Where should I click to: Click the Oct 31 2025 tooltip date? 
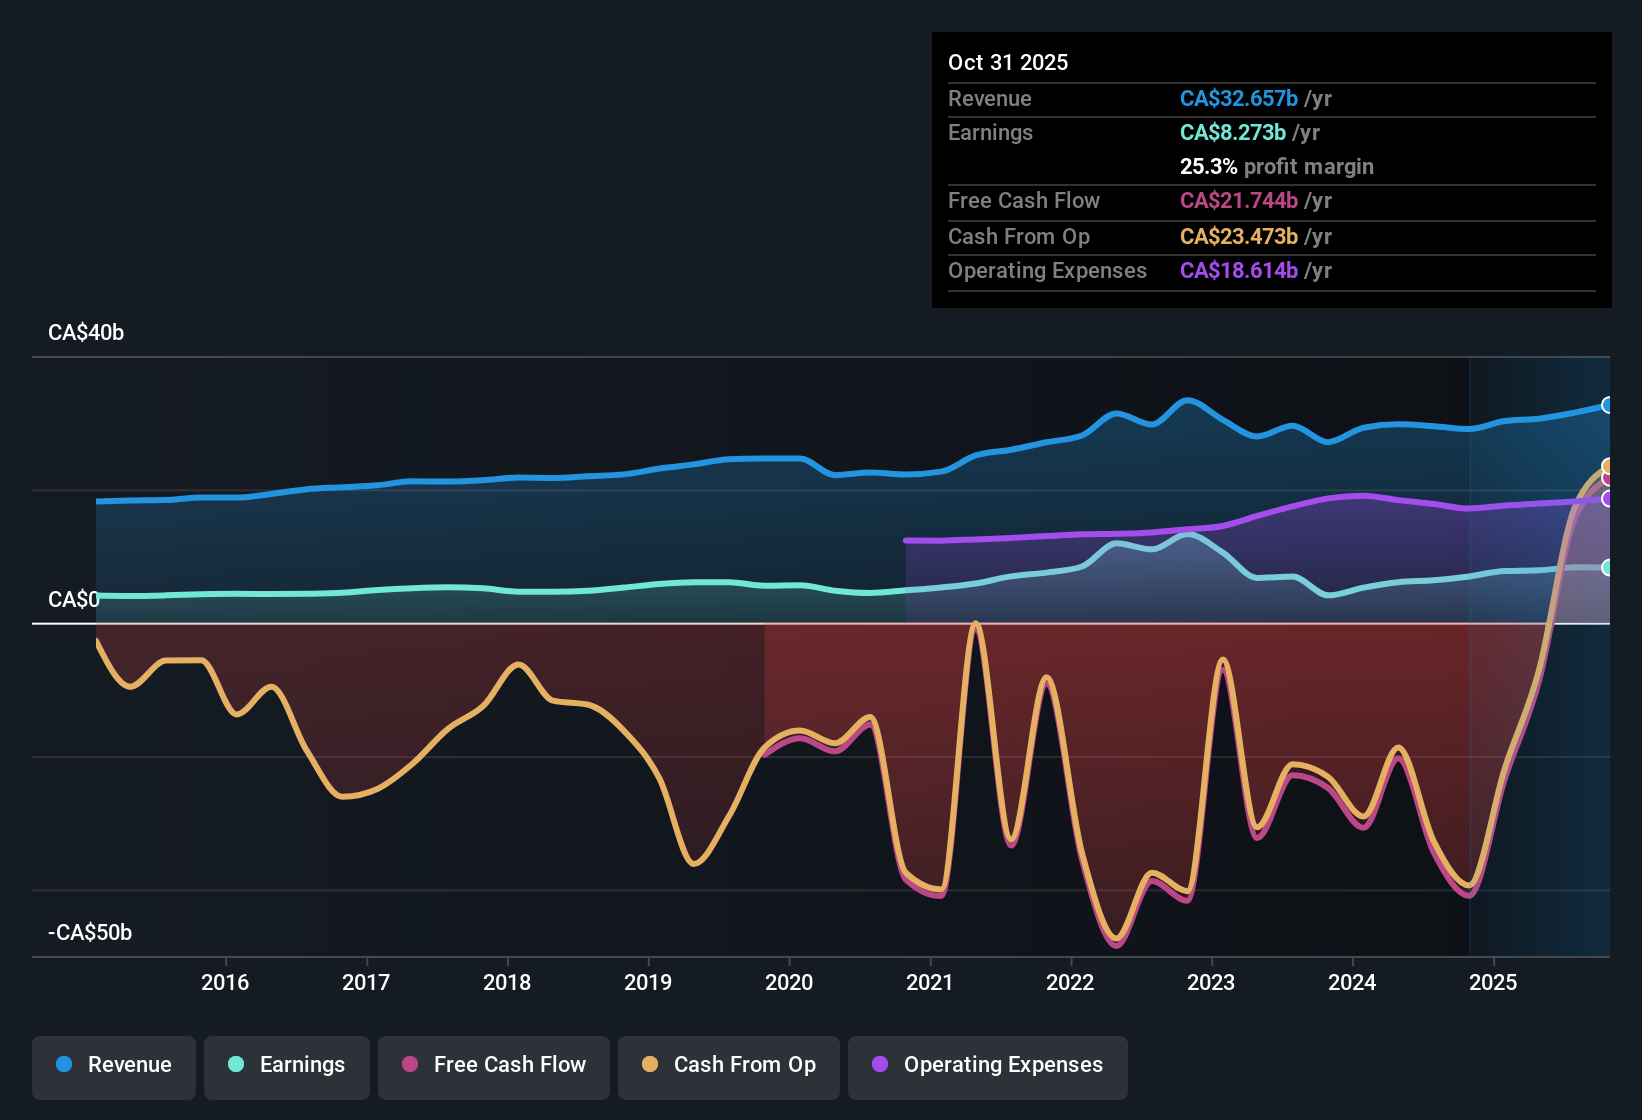pos(1008,62)
